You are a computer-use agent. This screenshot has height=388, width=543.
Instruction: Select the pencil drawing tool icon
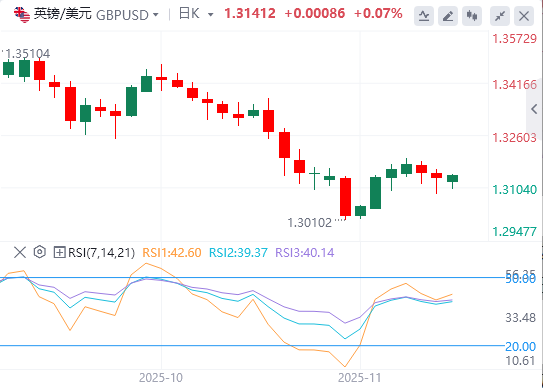(448, 16)
